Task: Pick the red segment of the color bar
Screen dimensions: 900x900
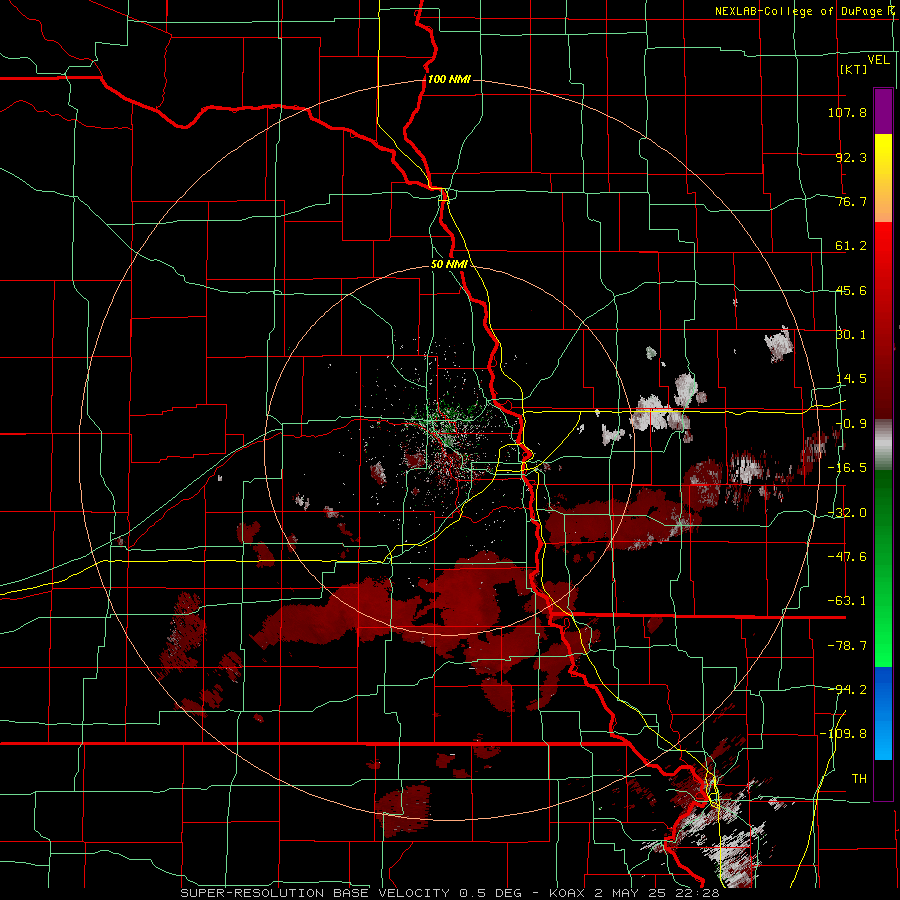Action: click(883, 320)
